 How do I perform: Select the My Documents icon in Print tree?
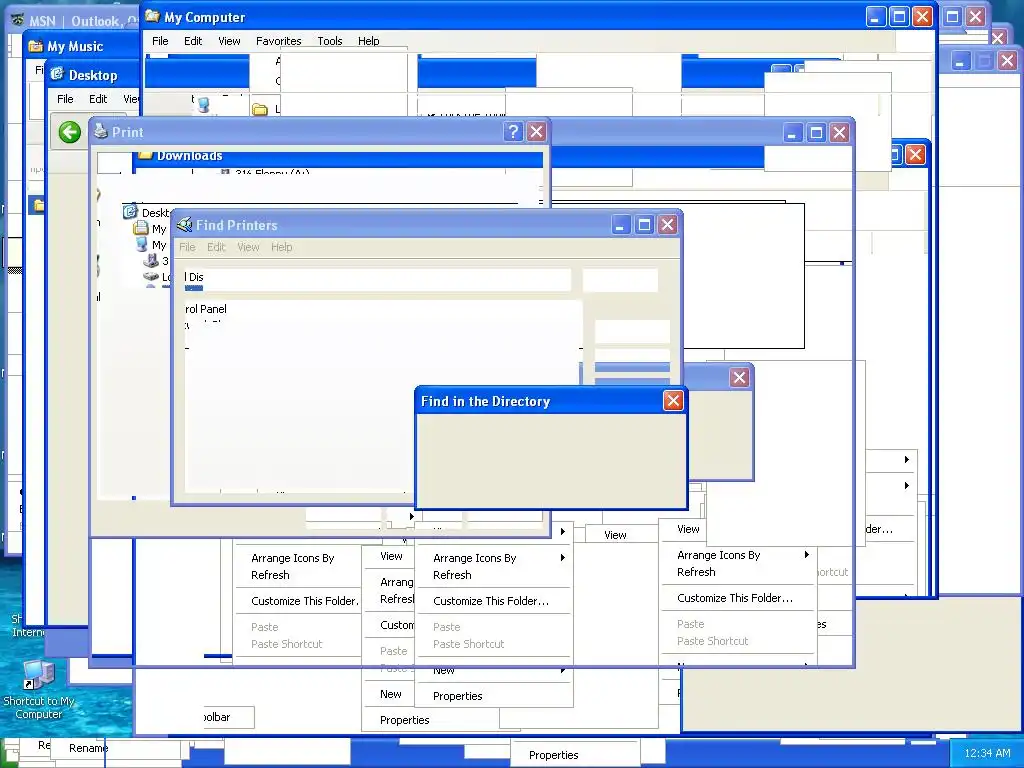[141, 229]
